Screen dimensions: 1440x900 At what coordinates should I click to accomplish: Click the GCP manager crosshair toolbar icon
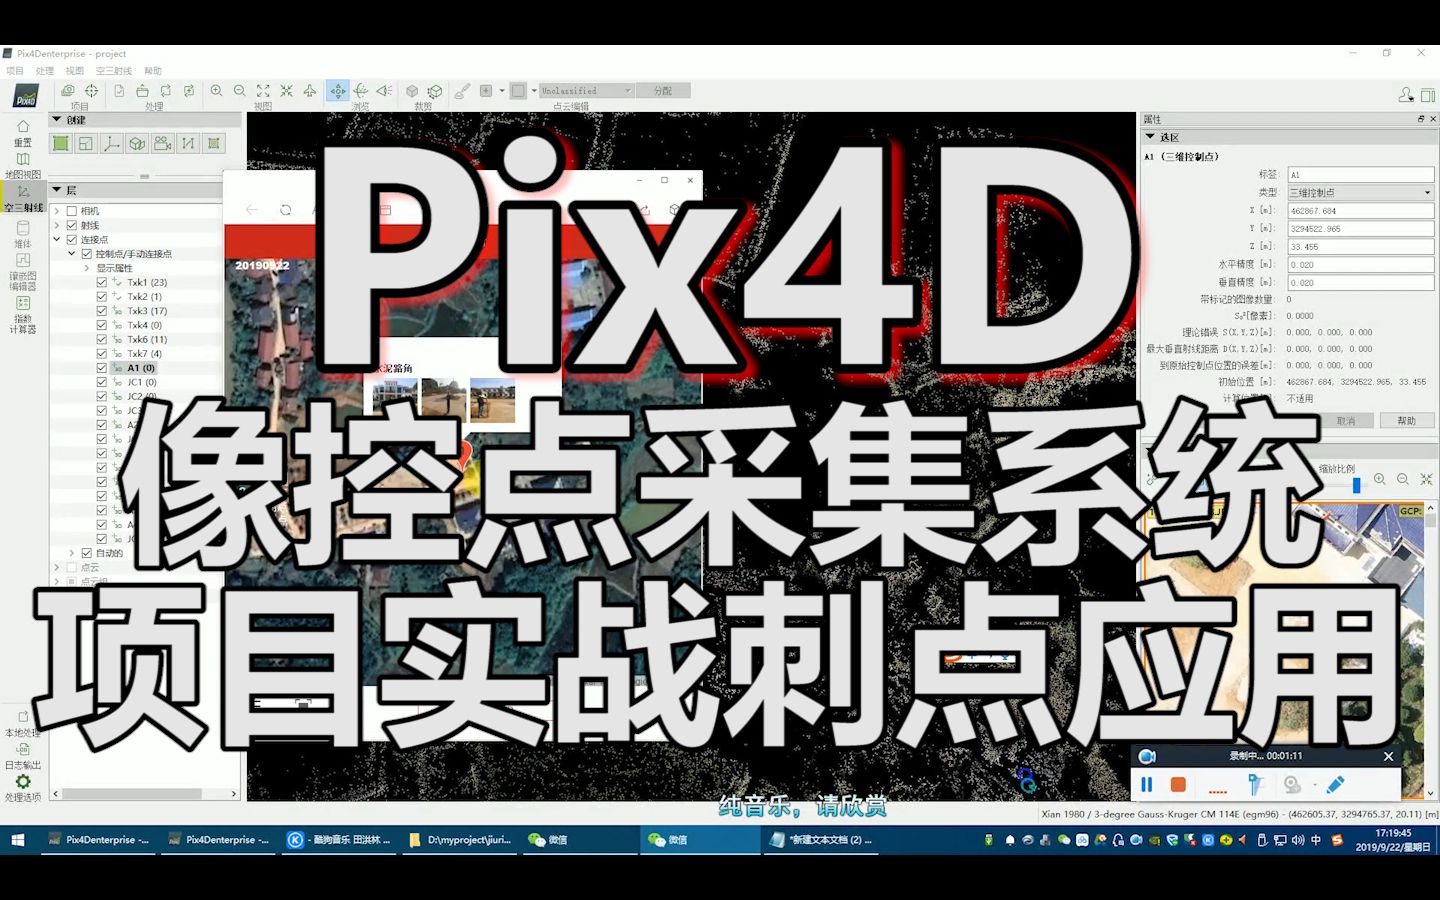91,91
